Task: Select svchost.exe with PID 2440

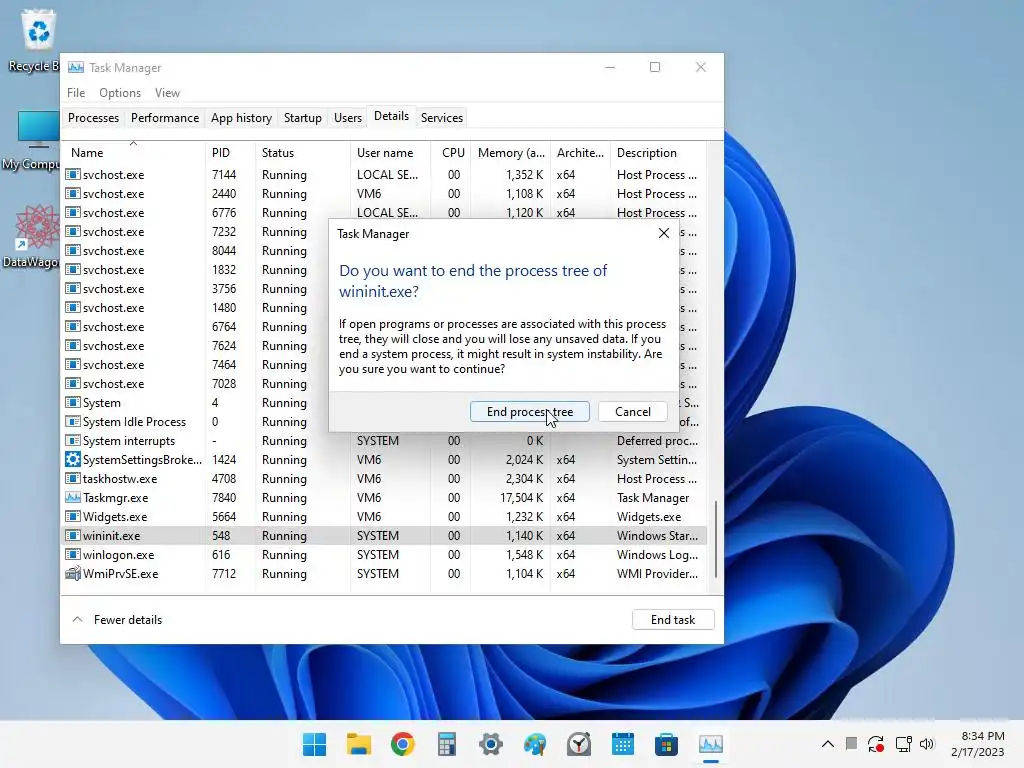Action: point(384,193)
